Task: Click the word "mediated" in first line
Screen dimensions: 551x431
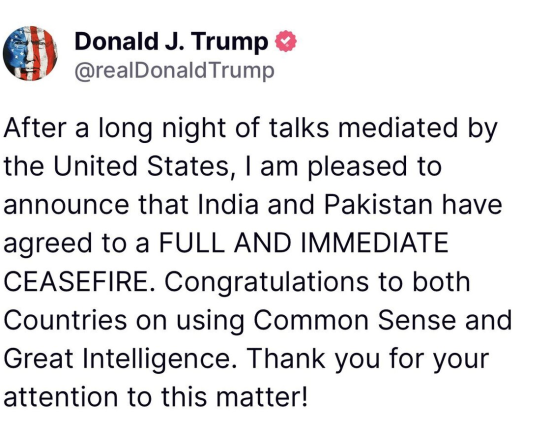Action: pos(398,128)
